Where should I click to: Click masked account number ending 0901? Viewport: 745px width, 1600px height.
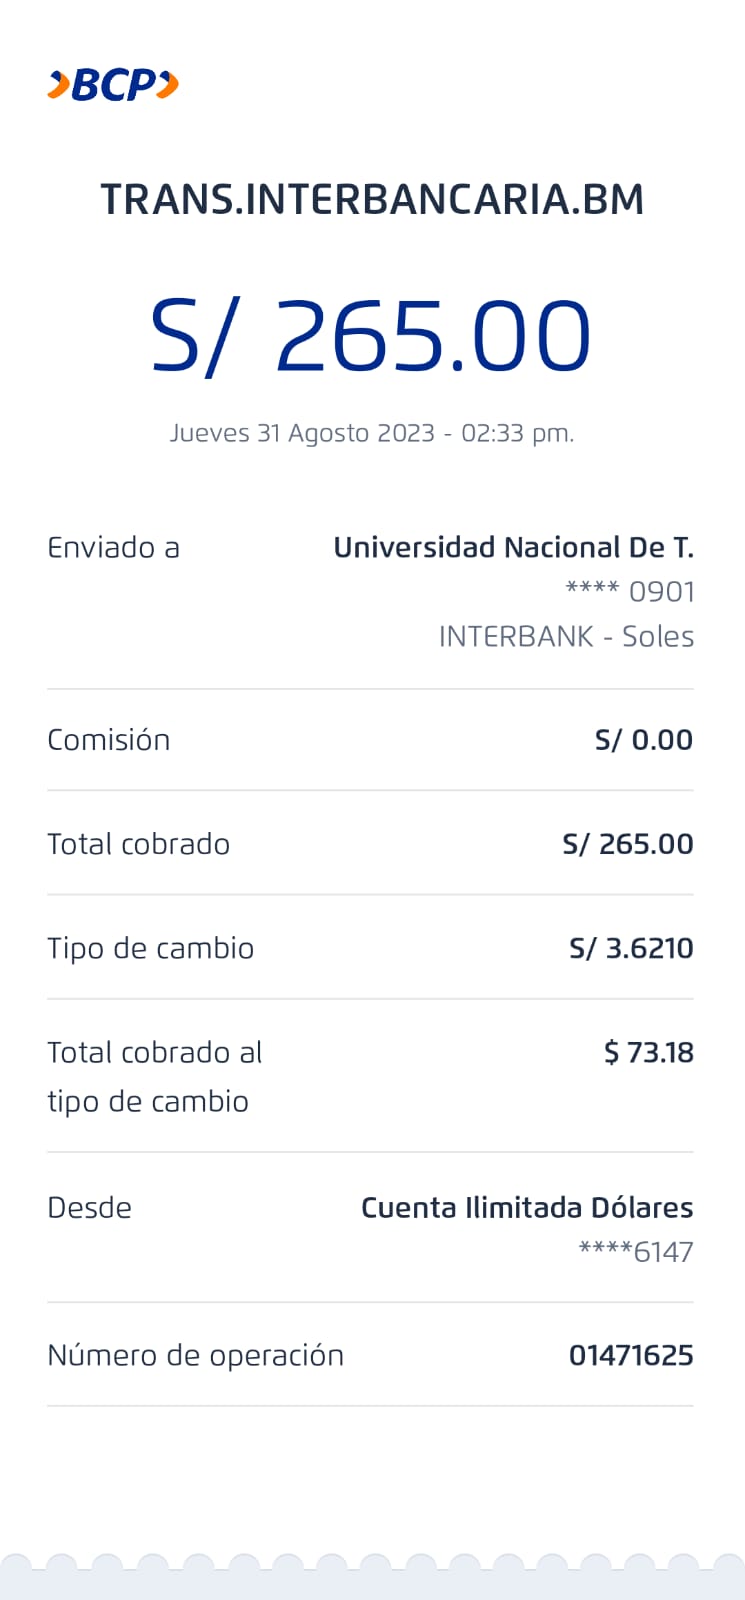[630, 592]
